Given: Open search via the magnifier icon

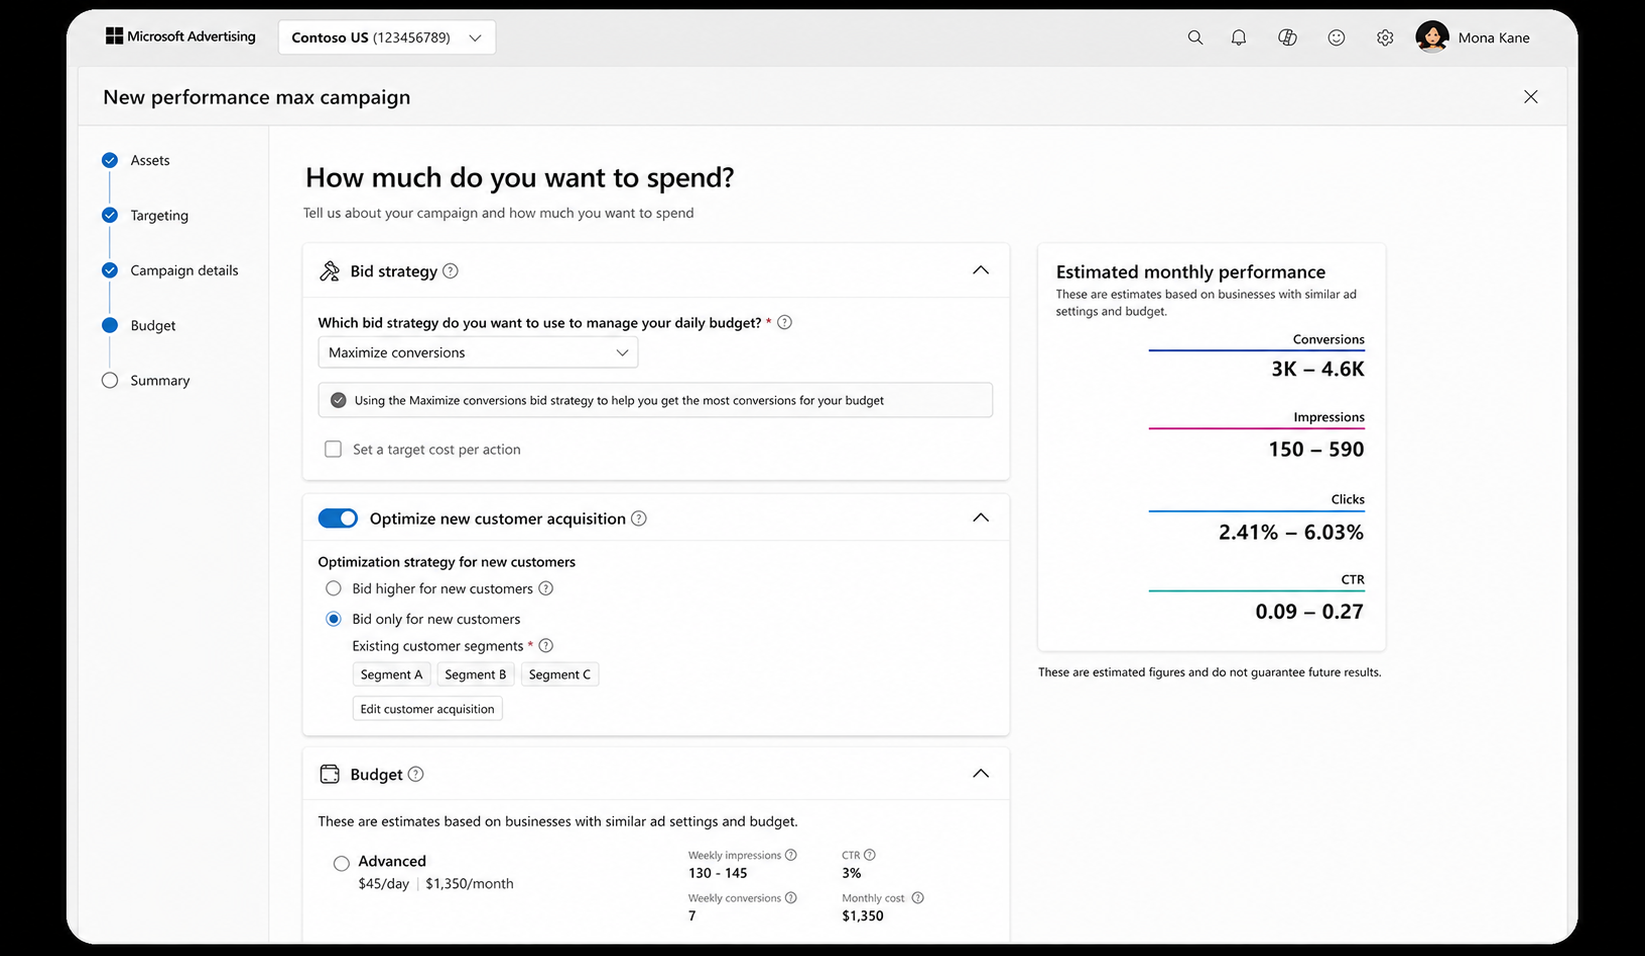Looking at the screenshot, I should point(1195,38).
